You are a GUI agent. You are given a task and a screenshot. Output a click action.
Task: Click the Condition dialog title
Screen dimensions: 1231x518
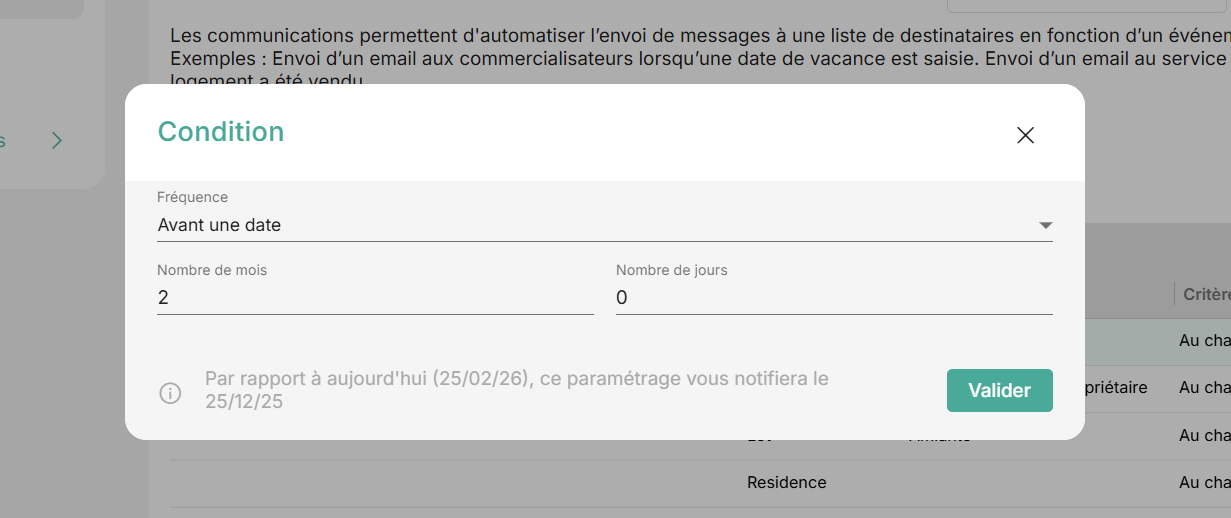221,132
